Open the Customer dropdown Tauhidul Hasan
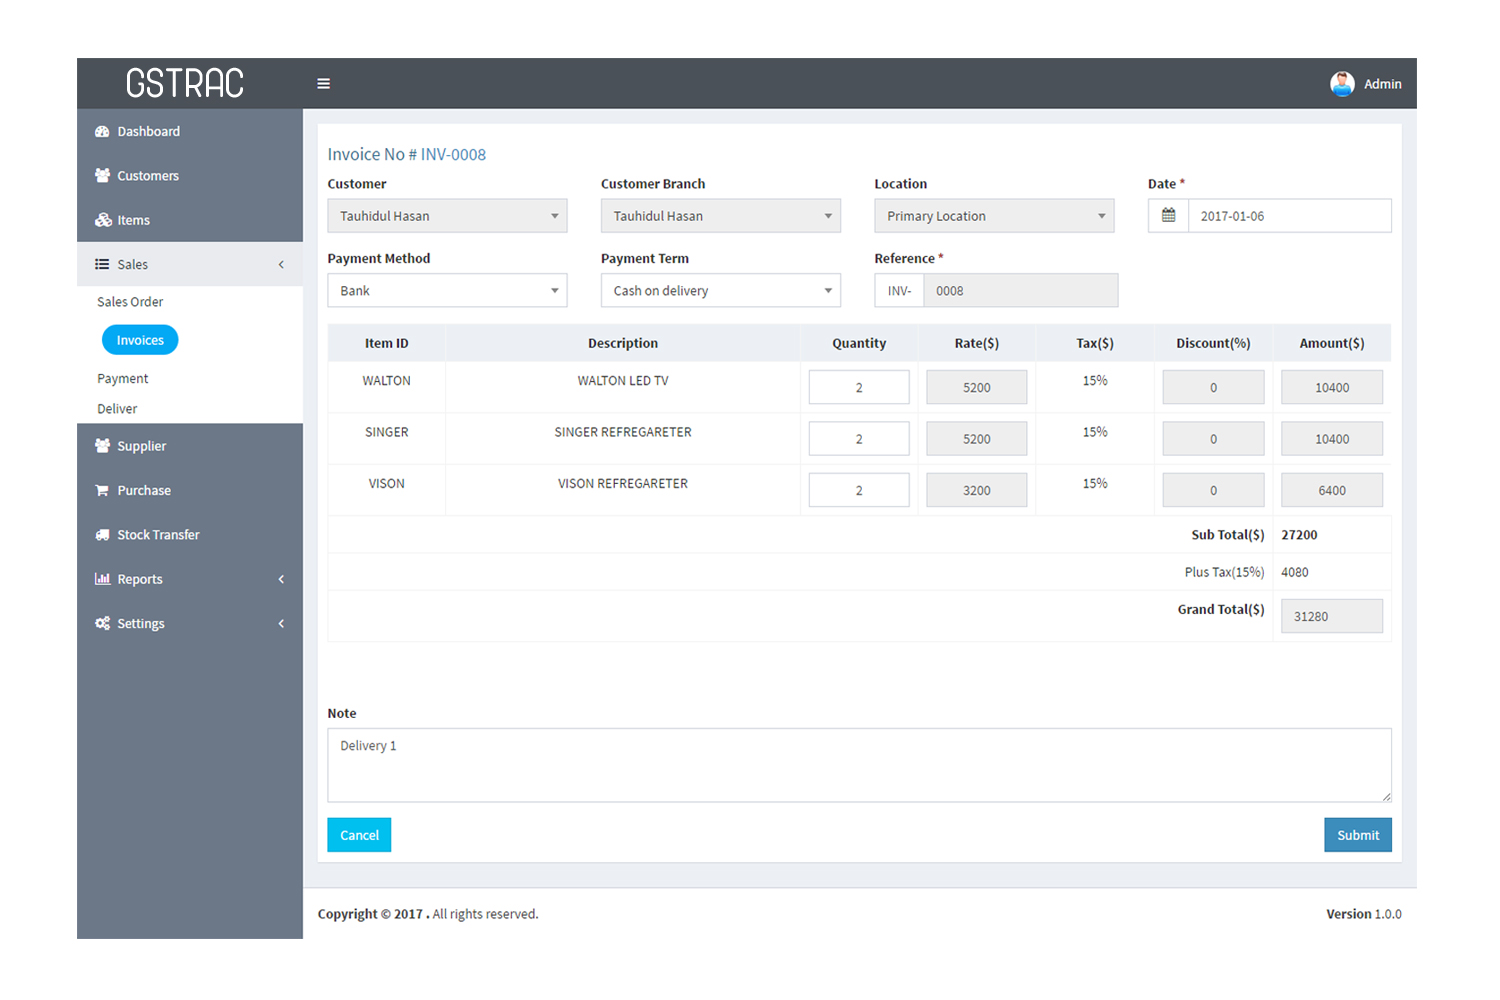Viewport: 1500px width, 1000px height. tap(447, 216)
